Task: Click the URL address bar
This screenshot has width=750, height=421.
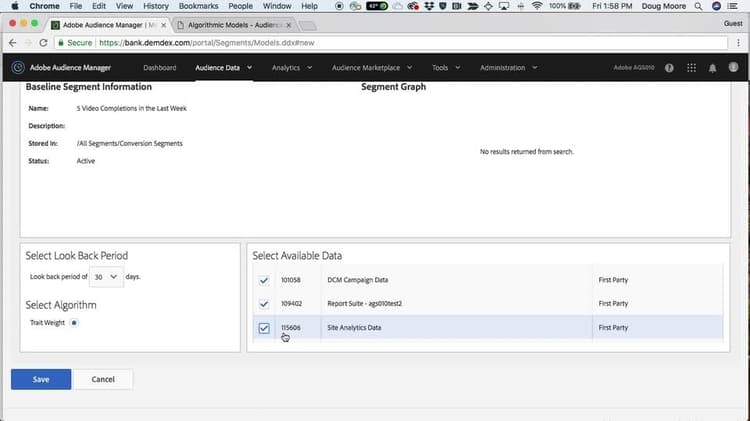Action: [x=391, y=43]
